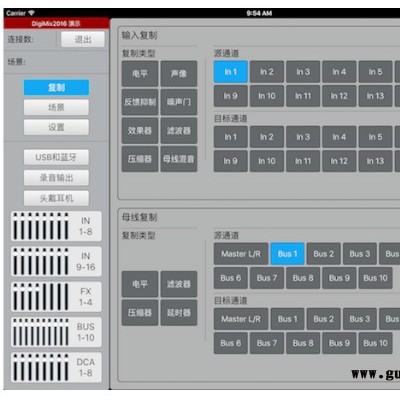This screenshot has width=400, height=400.
Task: Switch to the 场景 tab
Action: [56, 107]
